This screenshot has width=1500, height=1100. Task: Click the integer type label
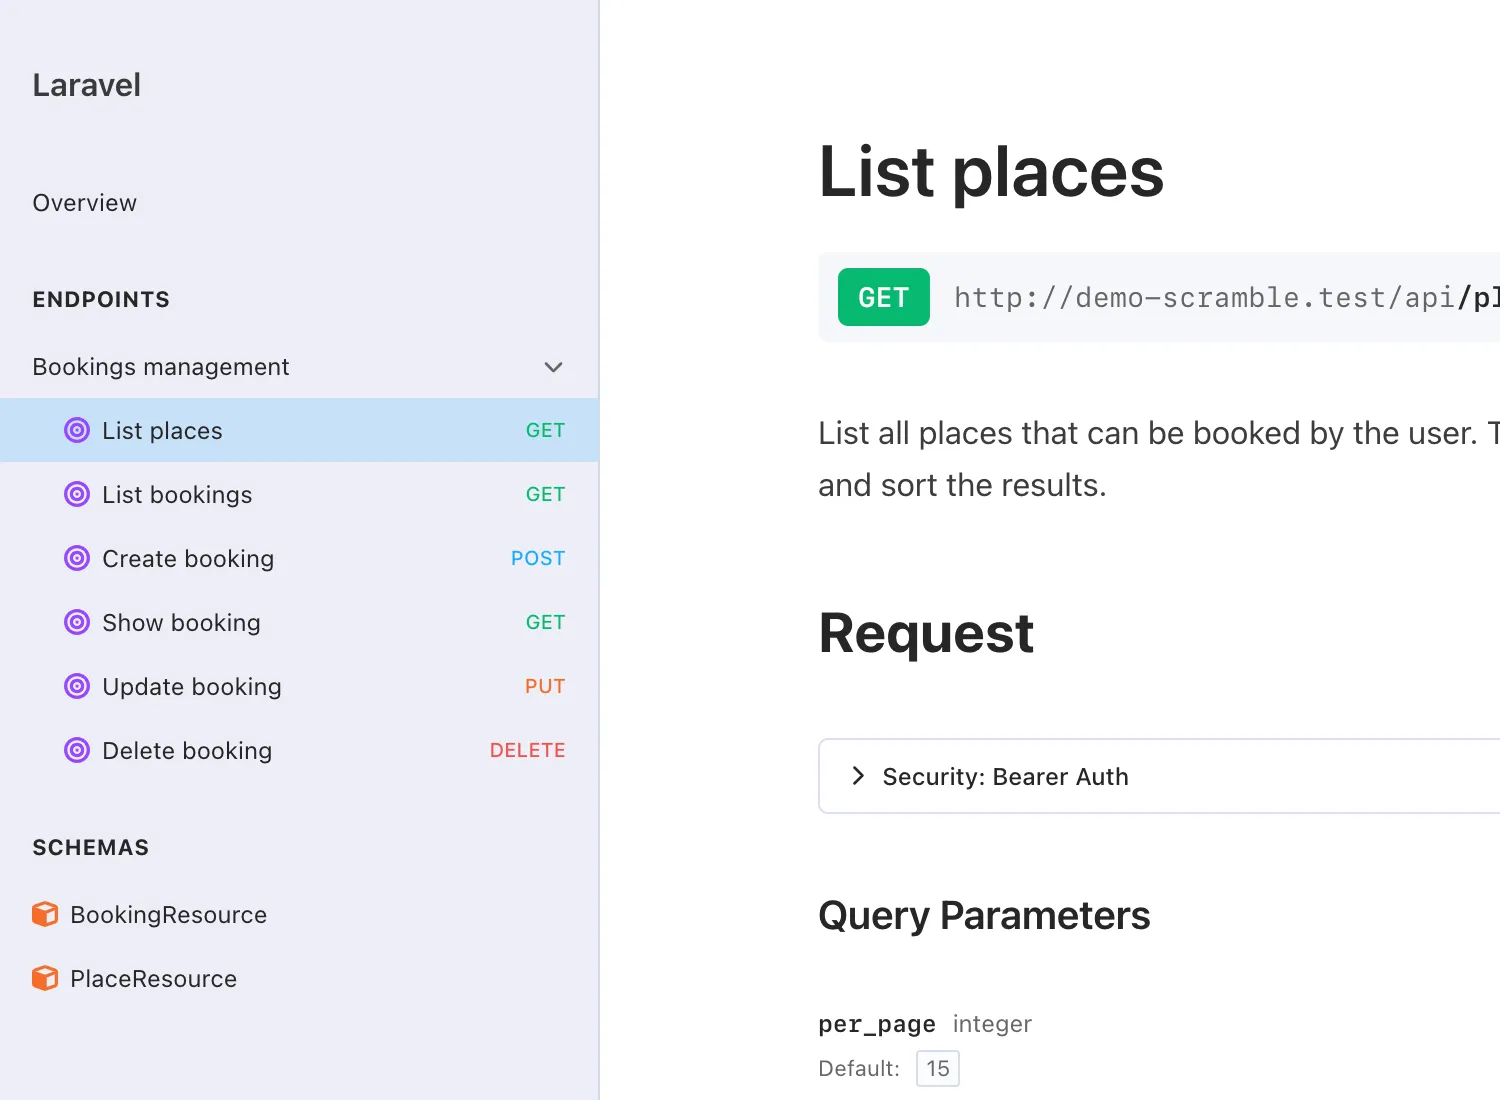[992, 1024]
